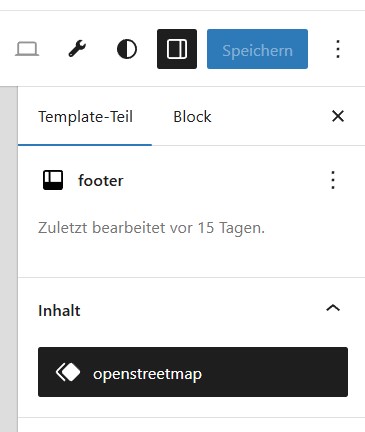Screen dimensions: 365x432
Task: Click the blue active tab underline
Action: (85, 145)
